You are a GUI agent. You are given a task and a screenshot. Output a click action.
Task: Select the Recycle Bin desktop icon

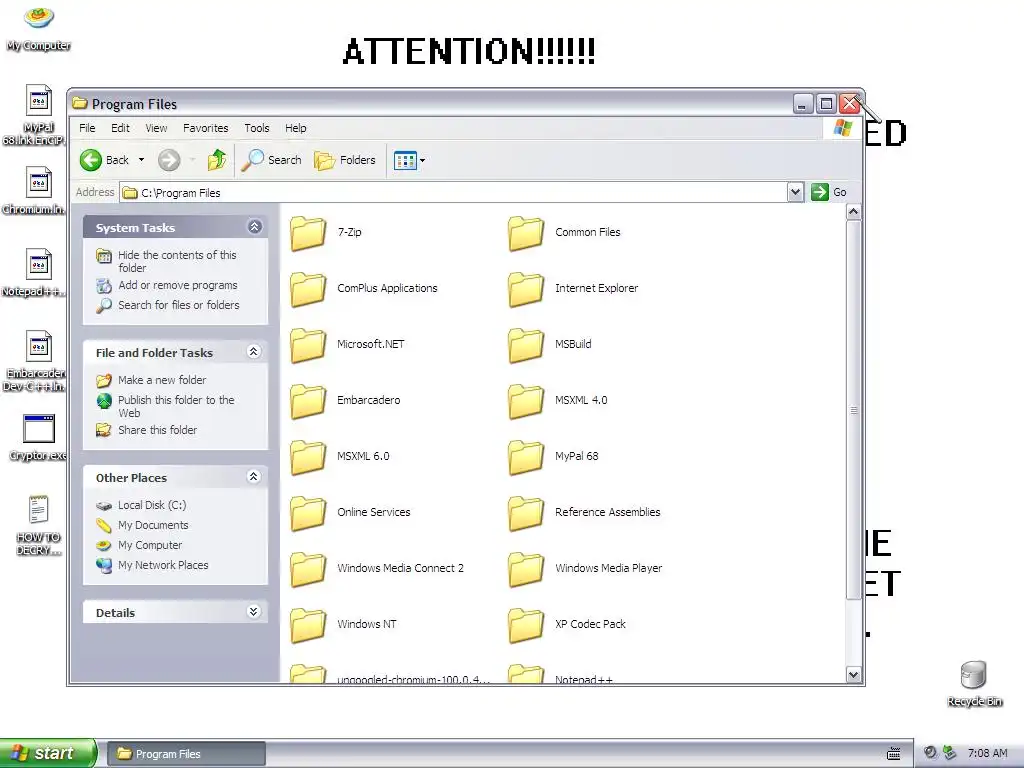(x=973, y=675)
